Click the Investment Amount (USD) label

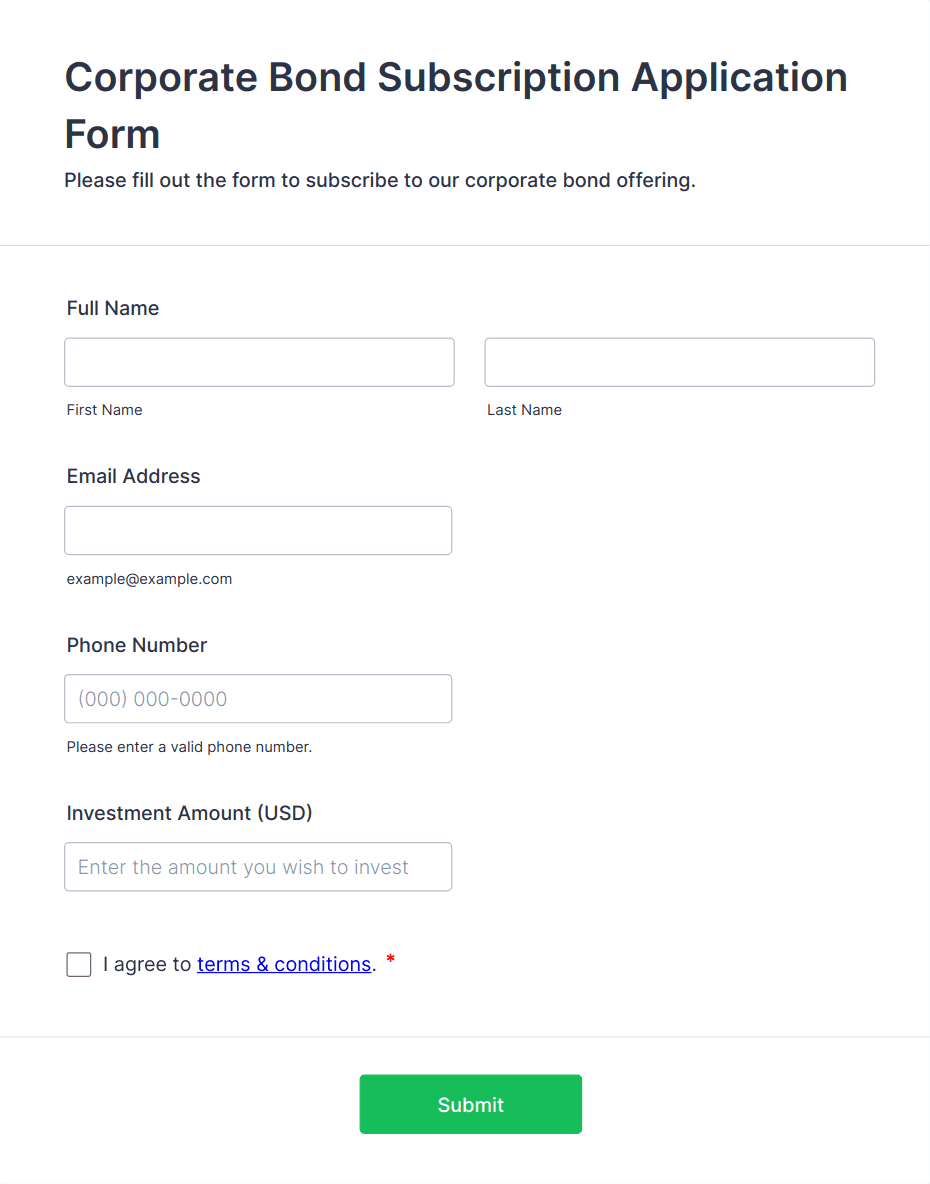point(190,813)
